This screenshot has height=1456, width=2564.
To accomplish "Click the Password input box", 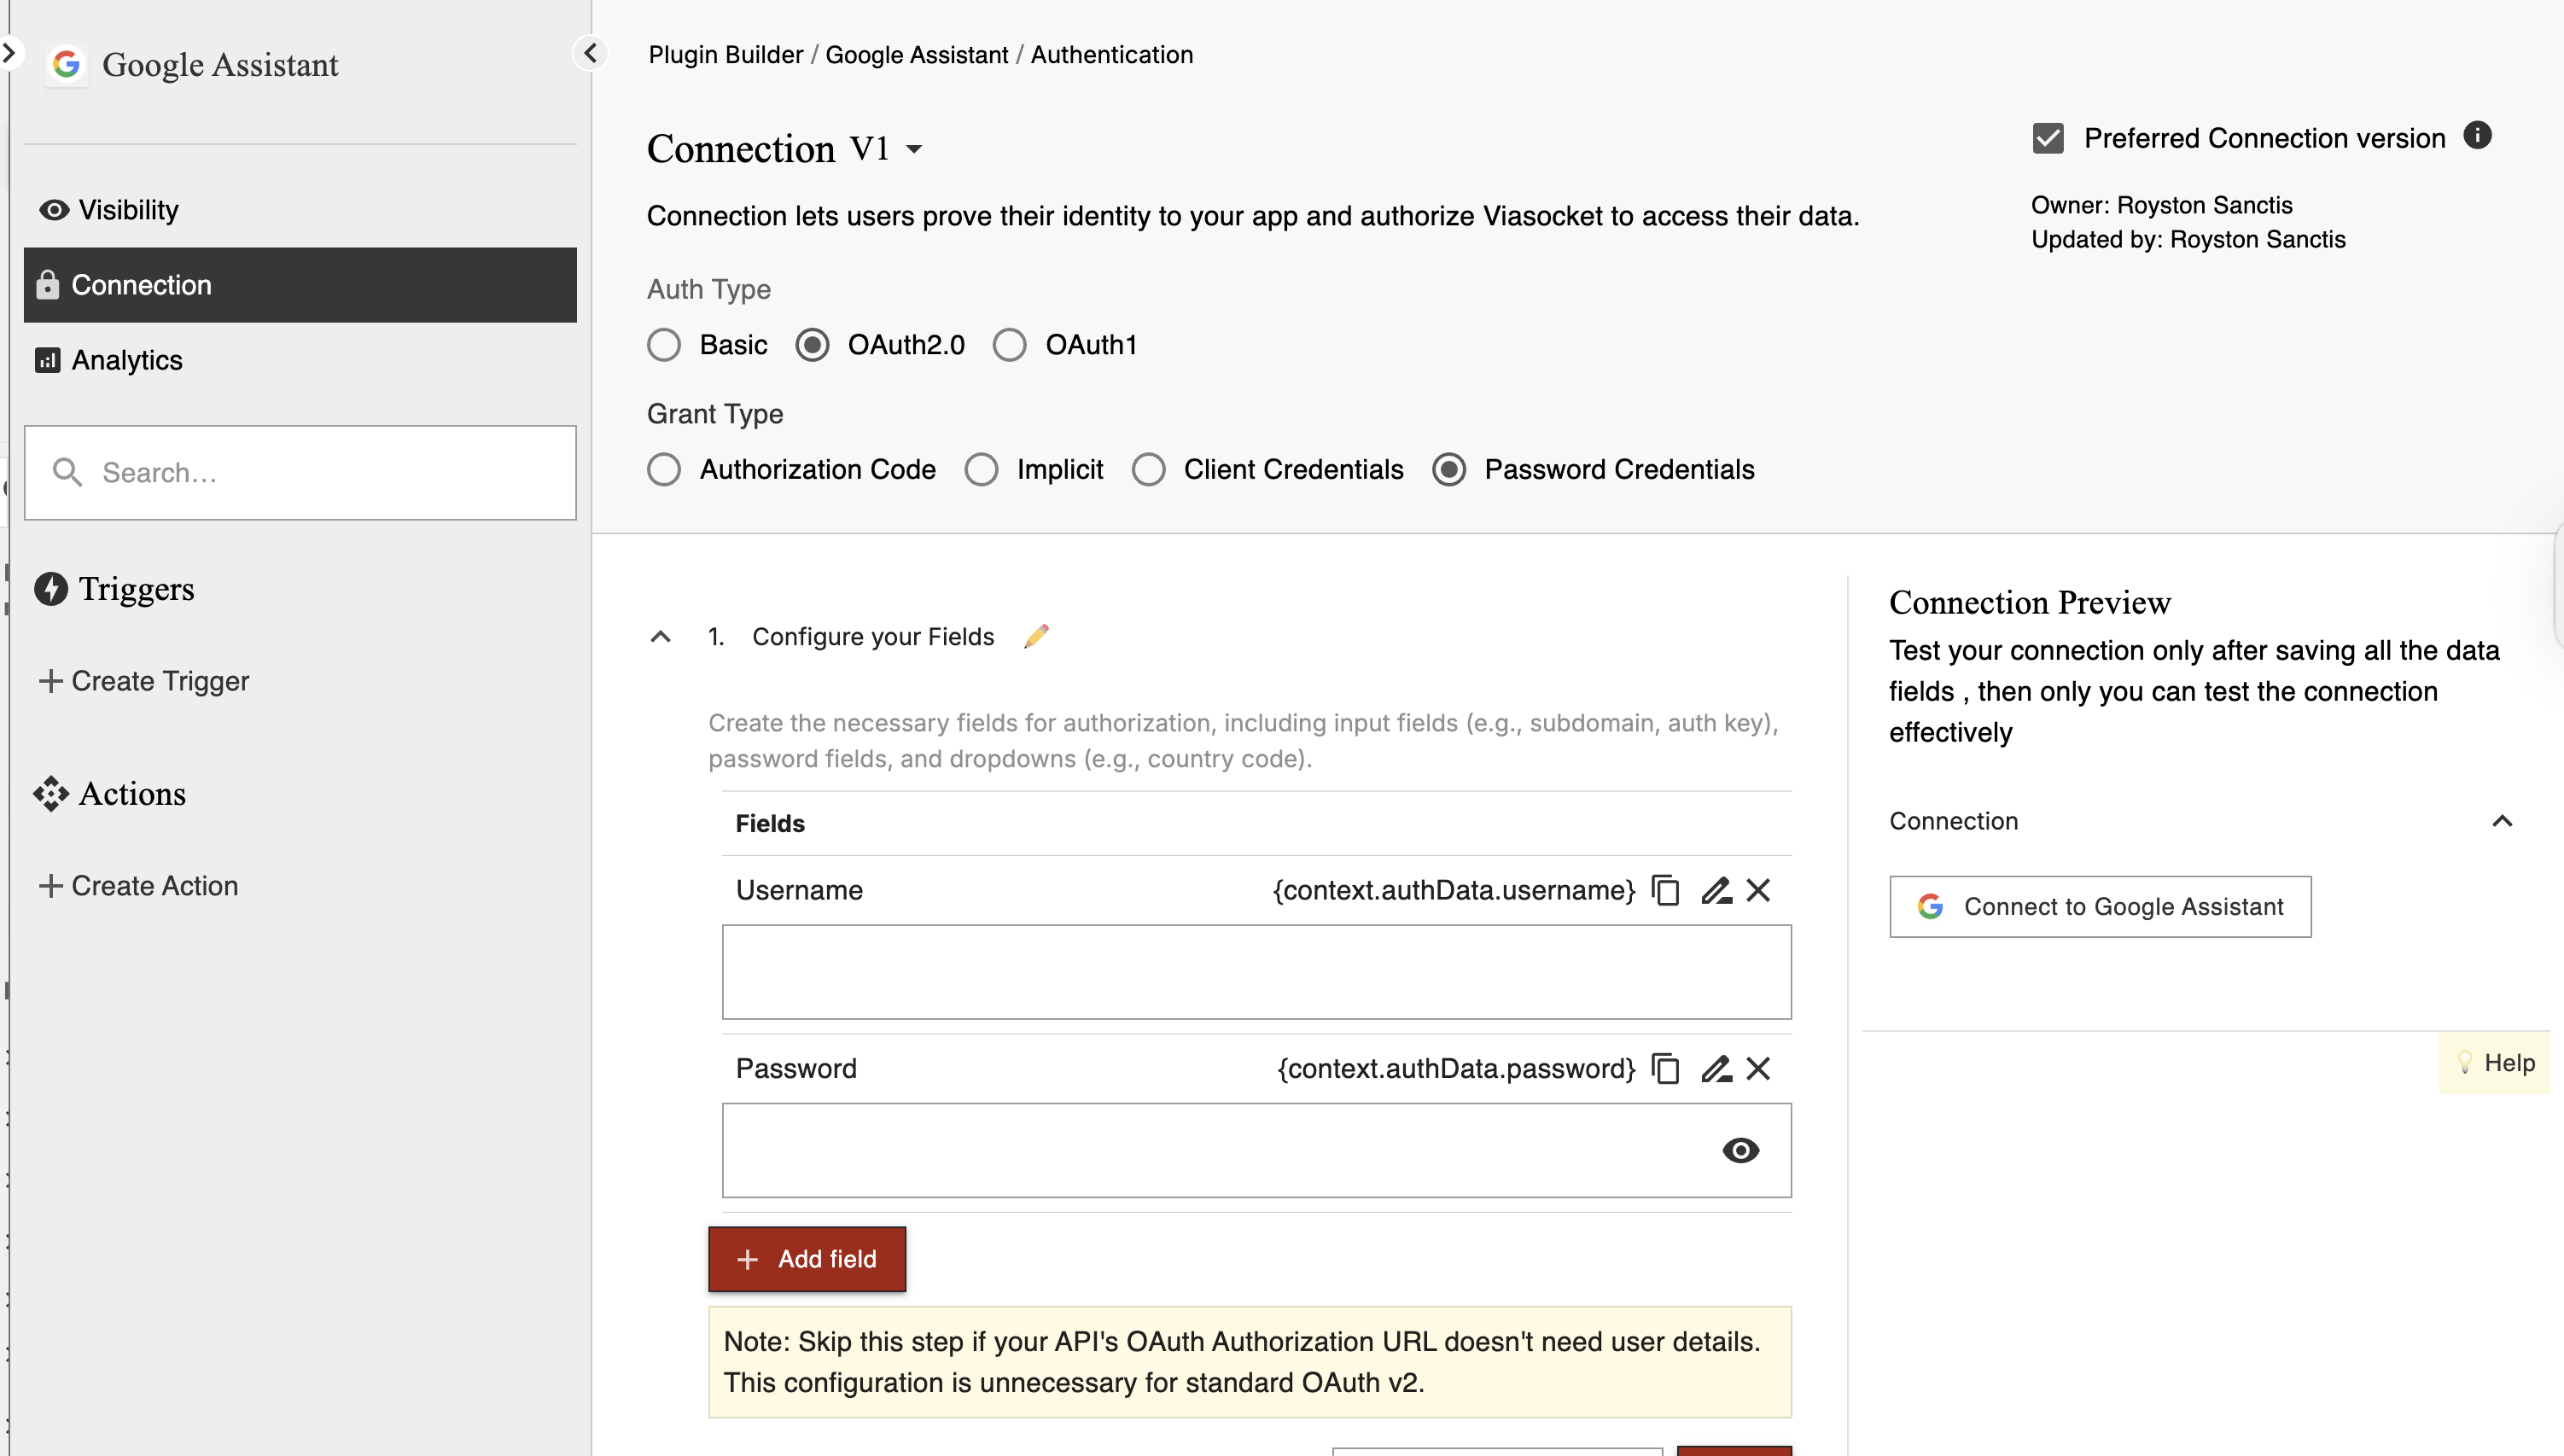I will 1257,1151.
